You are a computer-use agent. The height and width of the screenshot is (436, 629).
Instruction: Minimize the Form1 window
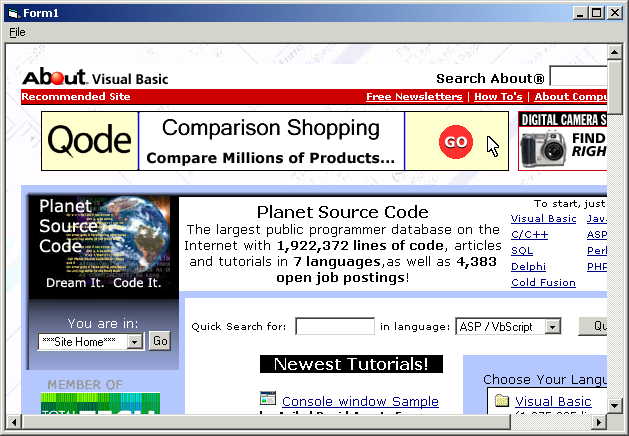coord(580,13)
